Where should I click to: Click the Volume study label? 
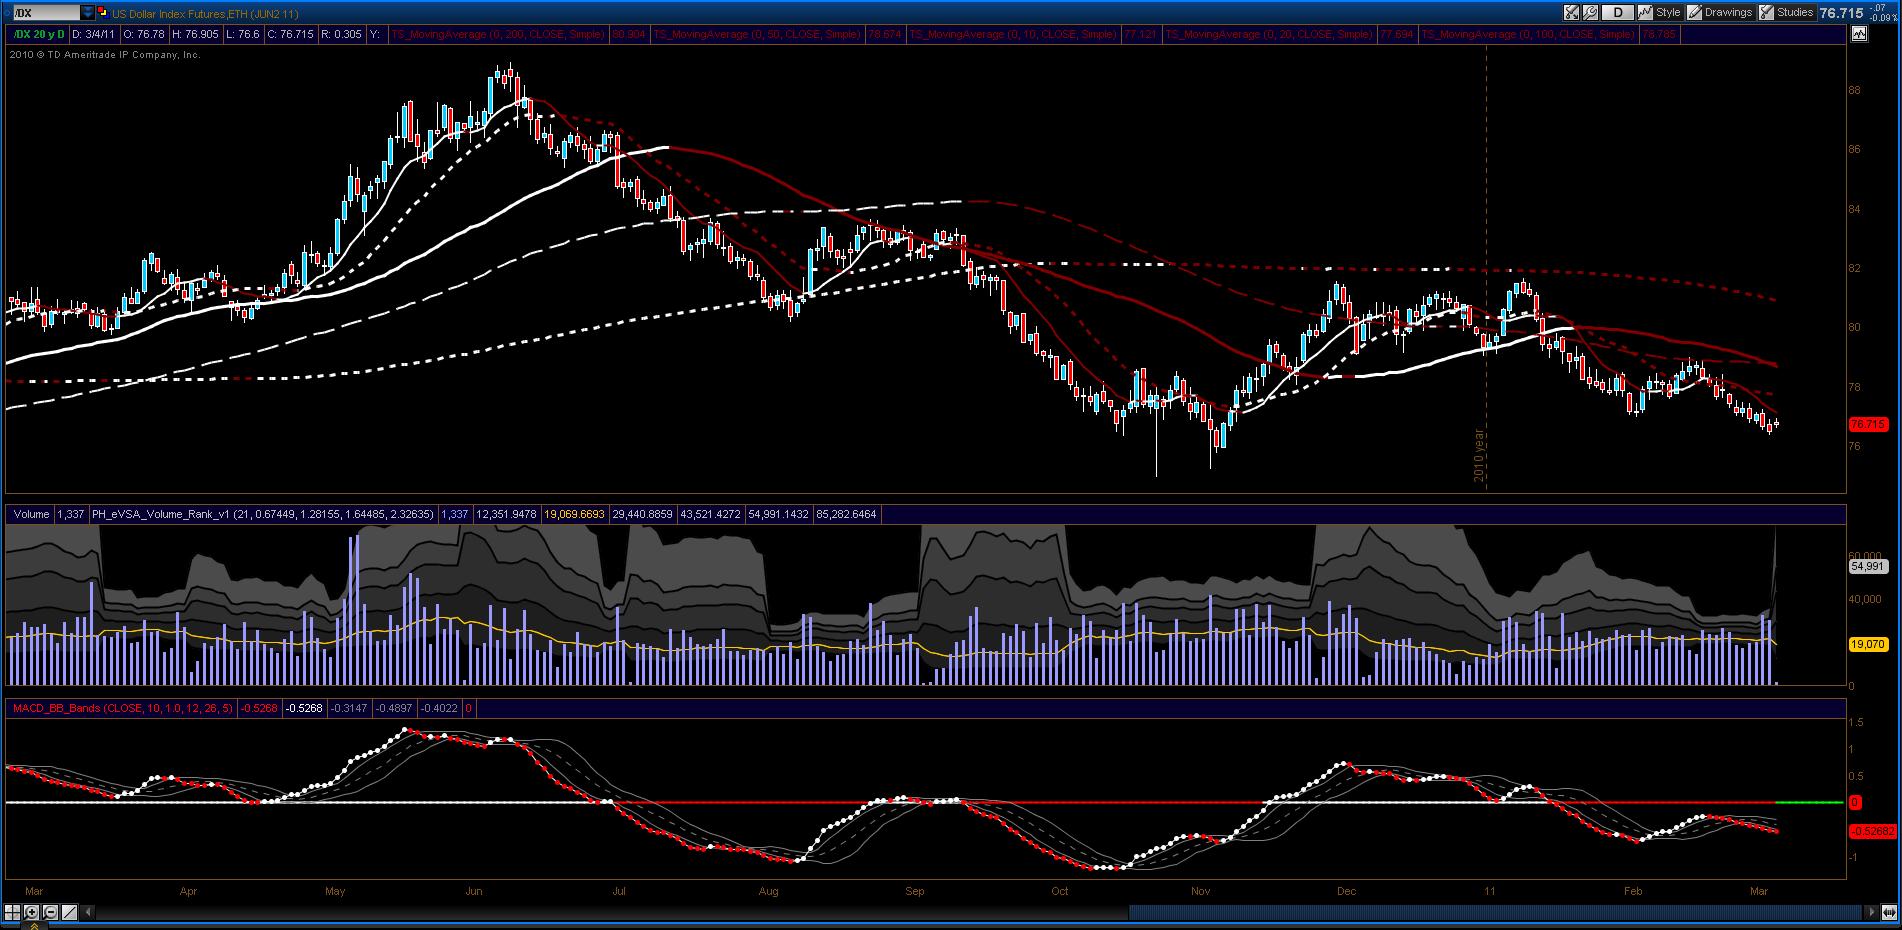point(31,514)
